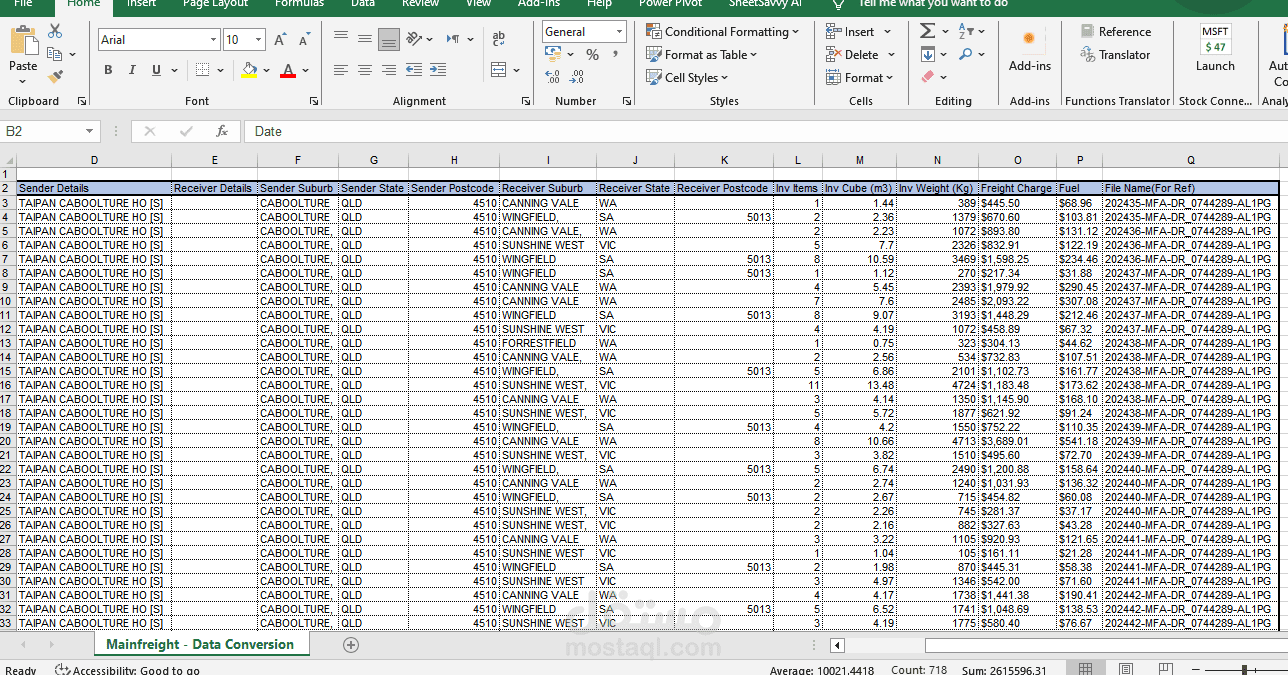
Task: Switch to the Formulas ribbon tab
Action: (x=299, y=4)
